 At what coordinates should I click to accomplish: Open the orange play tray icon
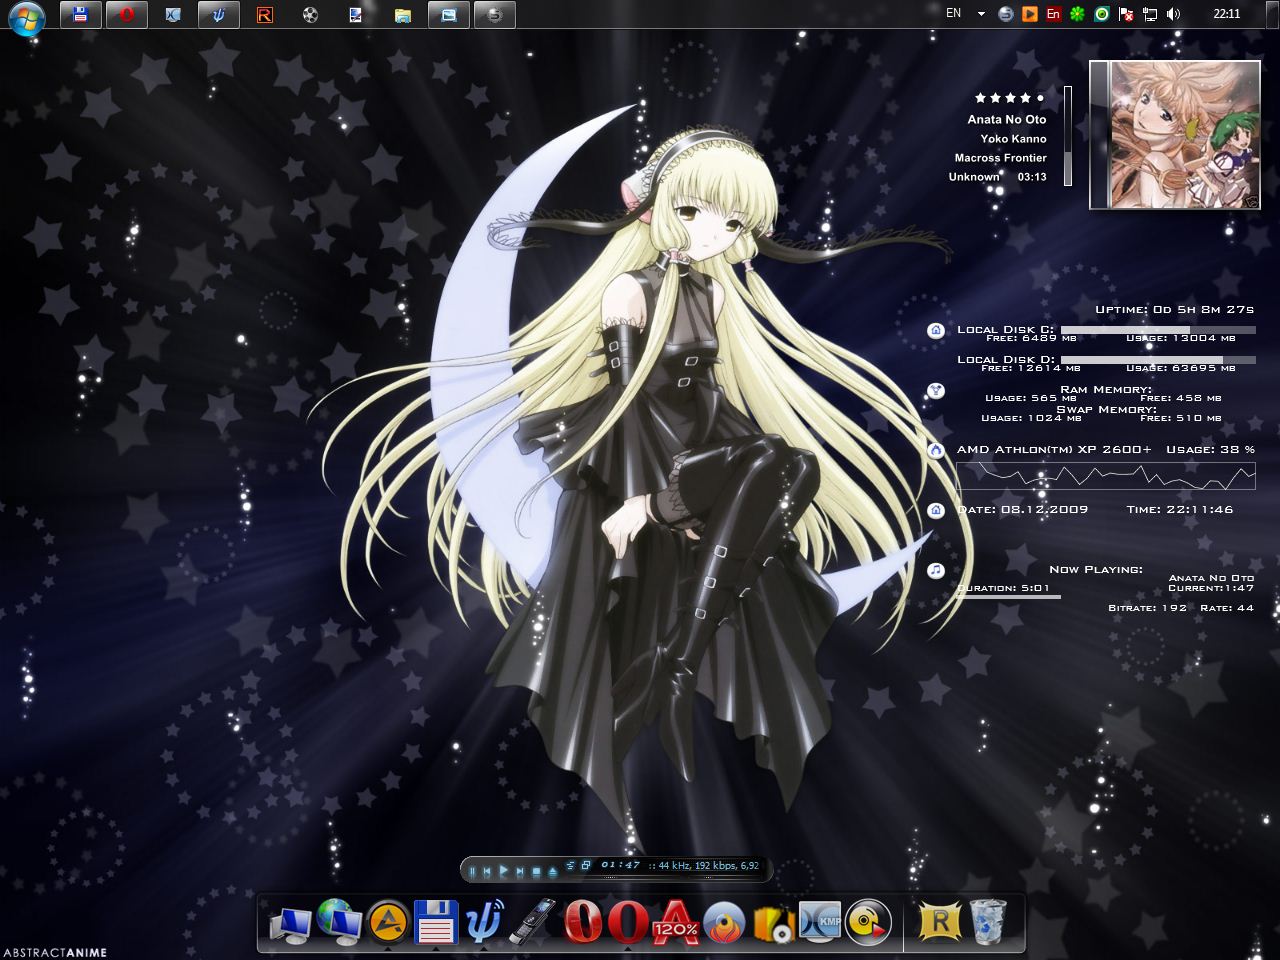point(1029,14)
